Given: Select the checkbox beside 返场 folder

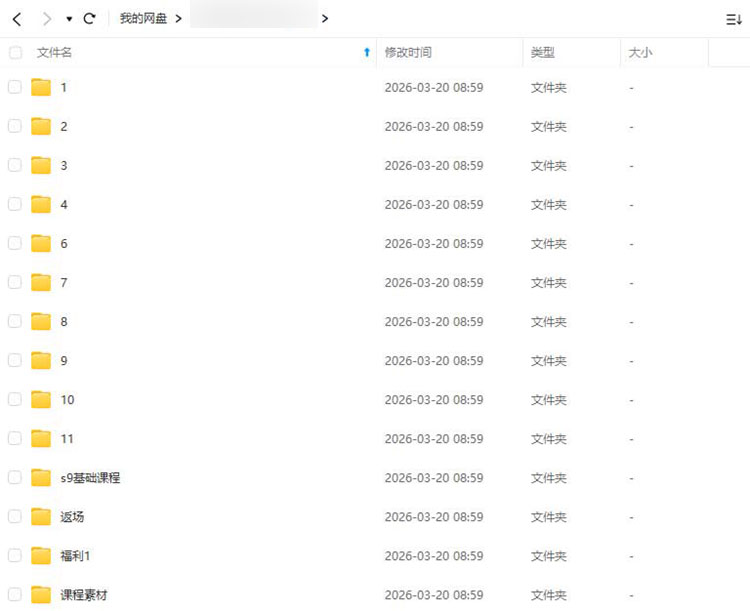Looking at the screenshot, I should click(15, 517).
